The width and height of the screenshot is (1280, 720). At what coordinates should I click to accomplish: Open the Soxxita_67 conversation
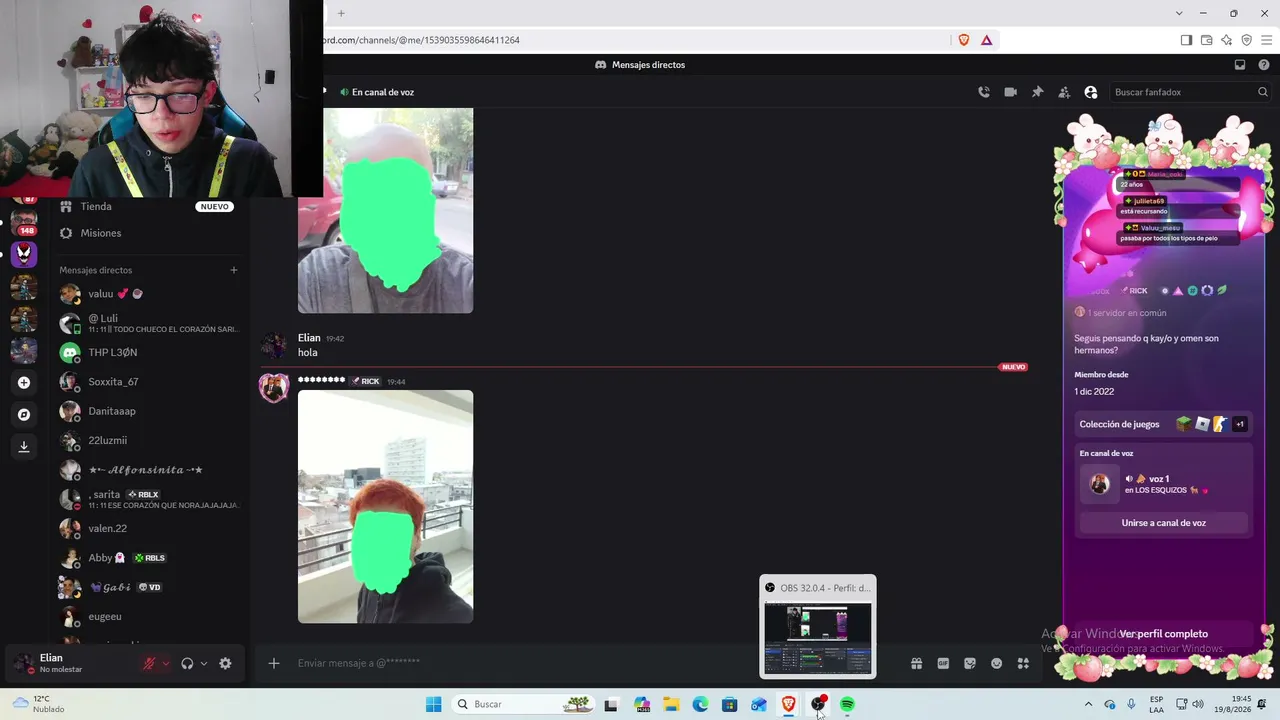tap(148, 382)
